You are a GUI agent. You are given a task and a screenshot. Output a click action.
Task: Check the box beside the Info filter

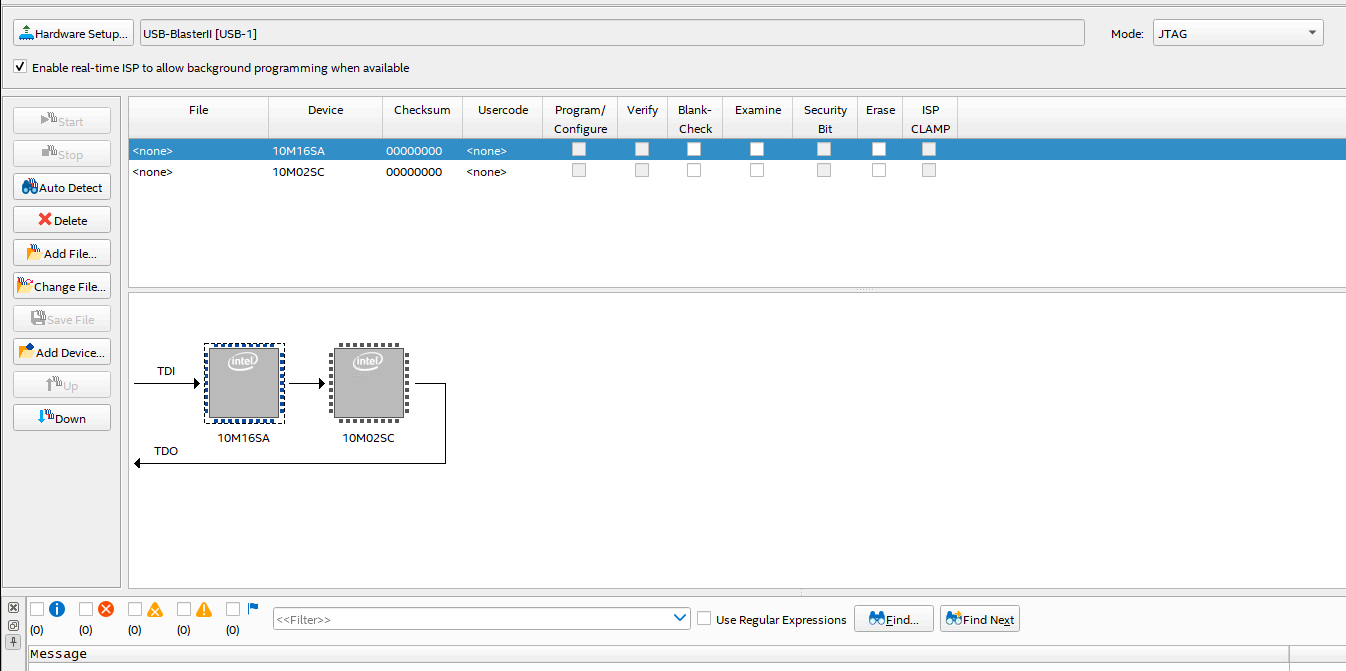click(x=37, y=608)
